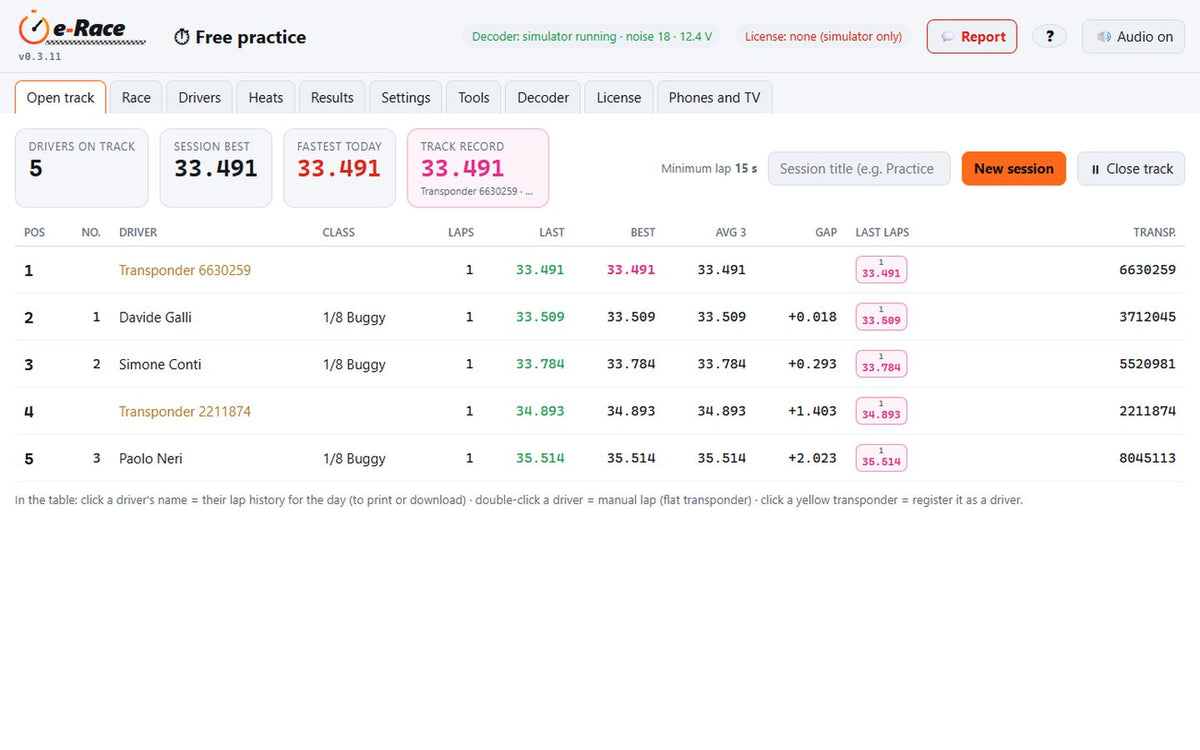
Task: Click the Fastest Today card
Action: pyautogui.click(x=340, y=168)
